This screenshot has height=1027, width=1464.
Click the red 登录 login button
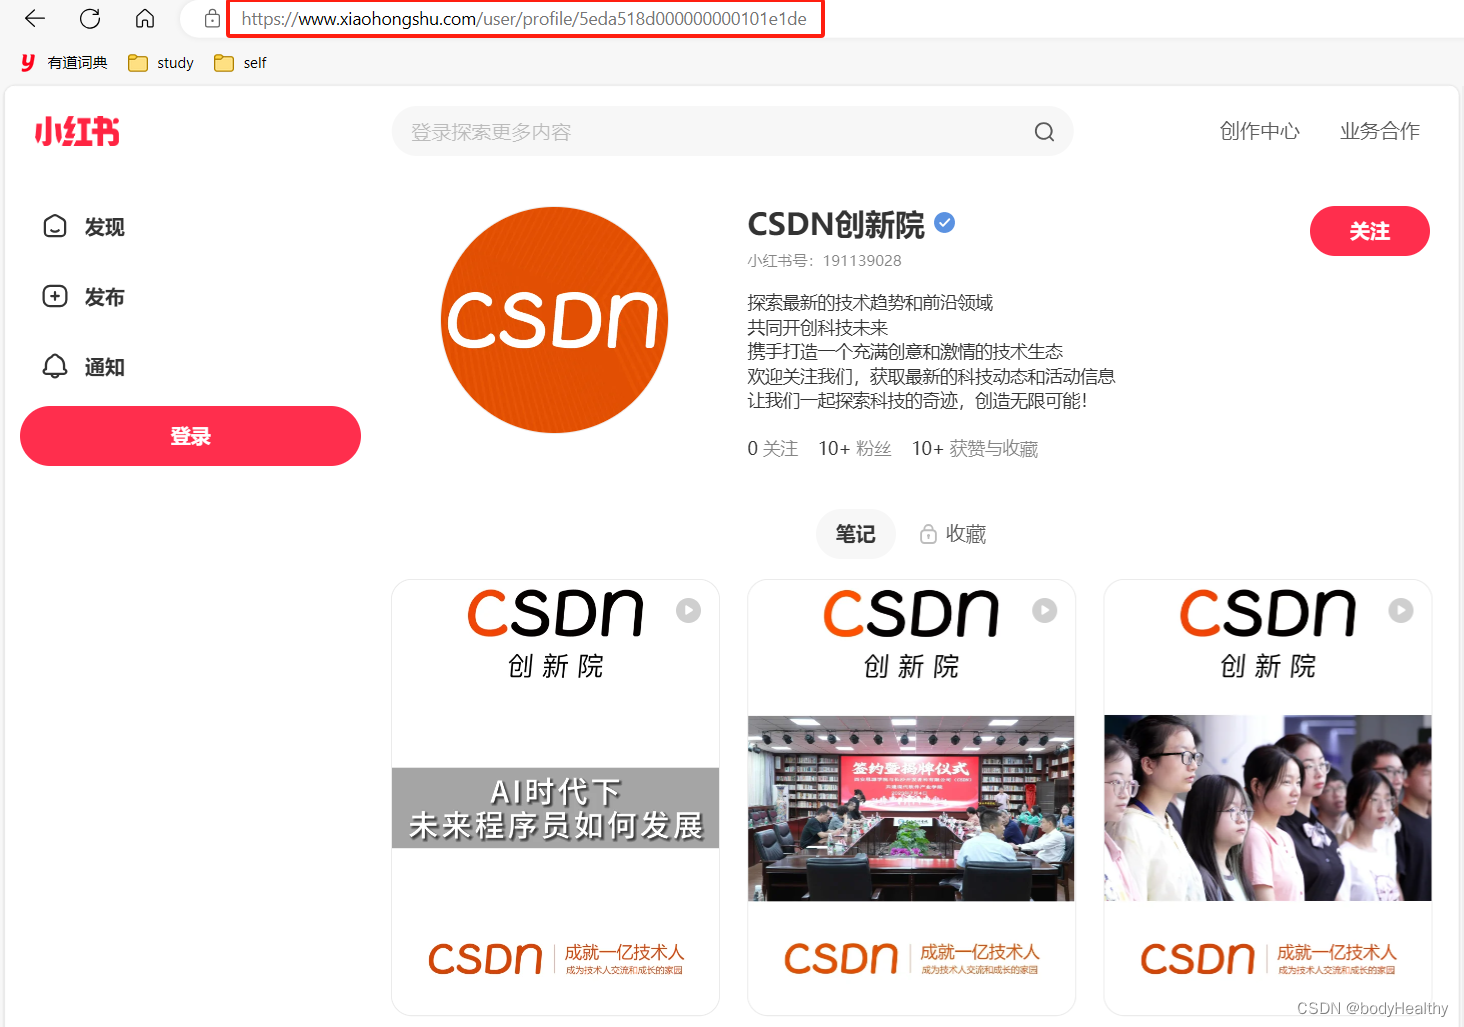tap(190, 436)
